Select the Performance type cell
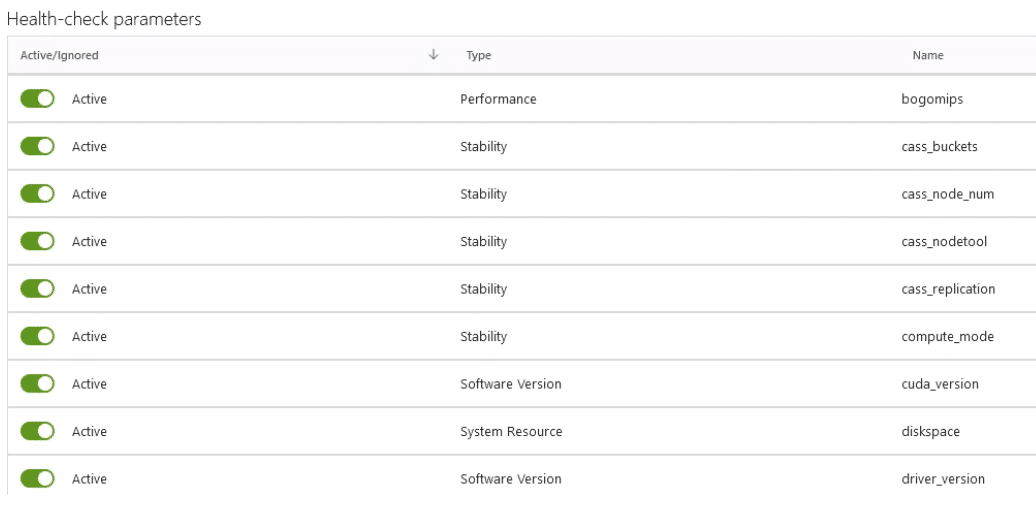Viewport: 1036px width, 512px height. (x=498, y=99)
